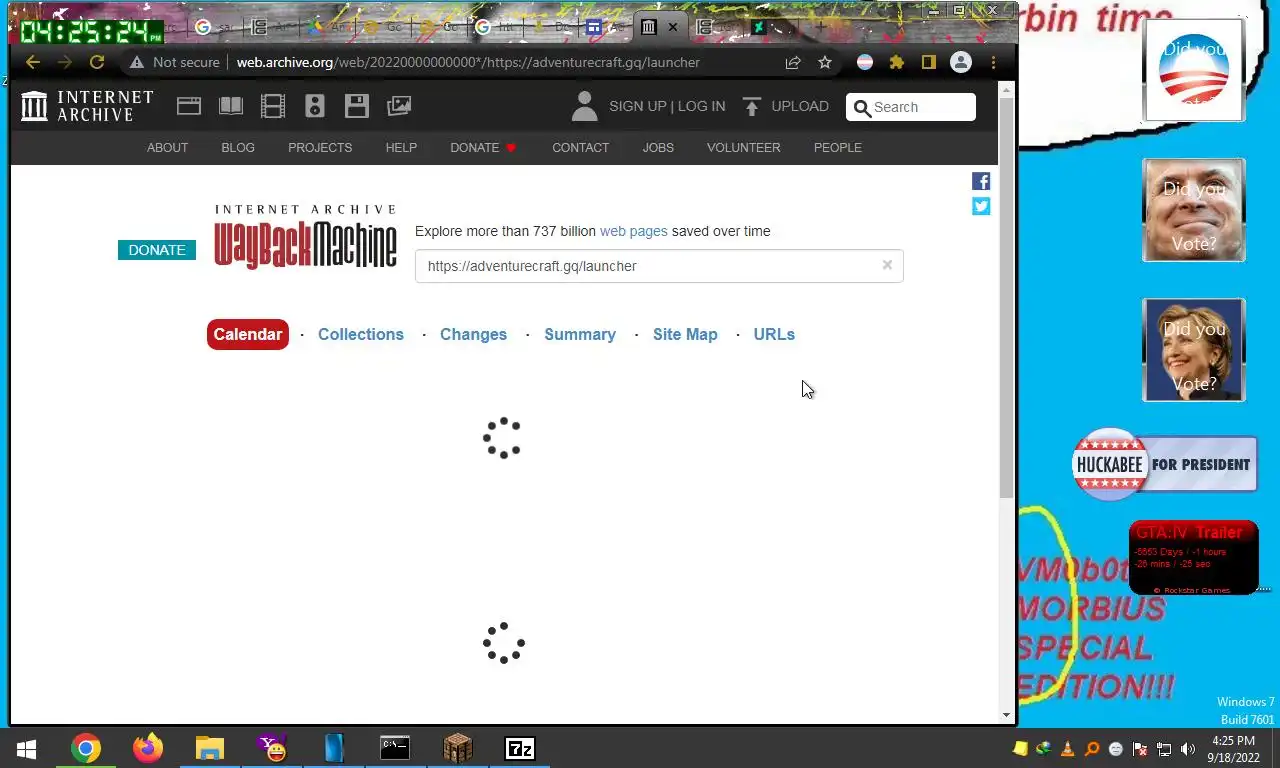Open HELP in the archive nav
Image resolution: width=1280 pixels, height=768 pixels.
(401, 147)
